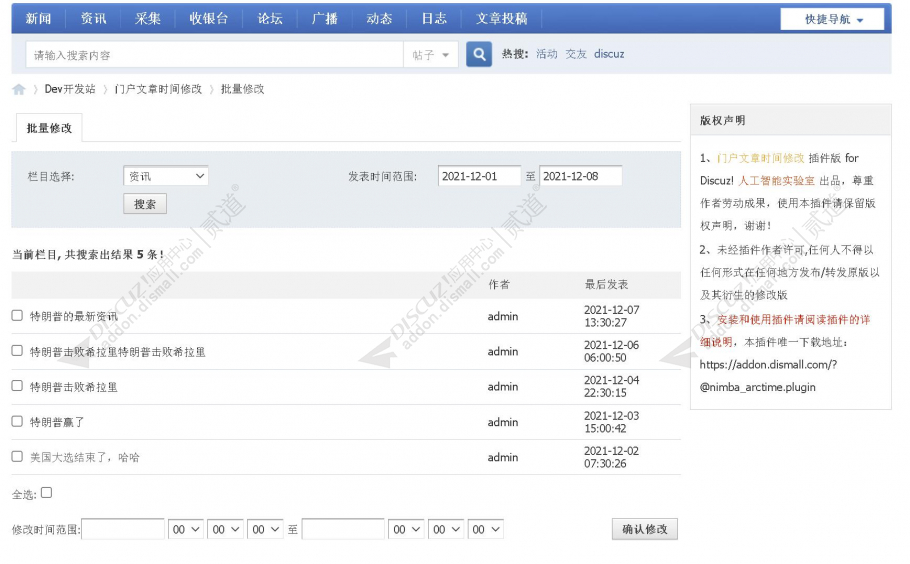910x564 pixels.
Task: Go to 采集 in the navigation bar
Action: tap(148, 19)
